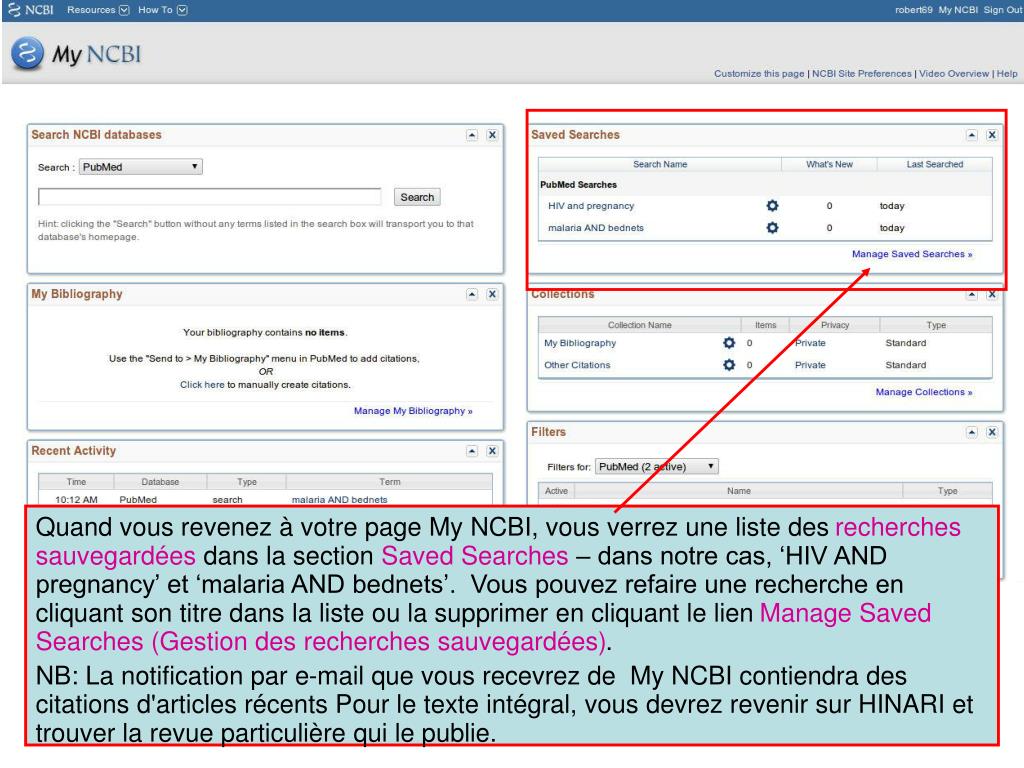Close the Saved Searches panel
Image resolution: width=1024 pixels, height=768 pixels.
tap(992, 135)
